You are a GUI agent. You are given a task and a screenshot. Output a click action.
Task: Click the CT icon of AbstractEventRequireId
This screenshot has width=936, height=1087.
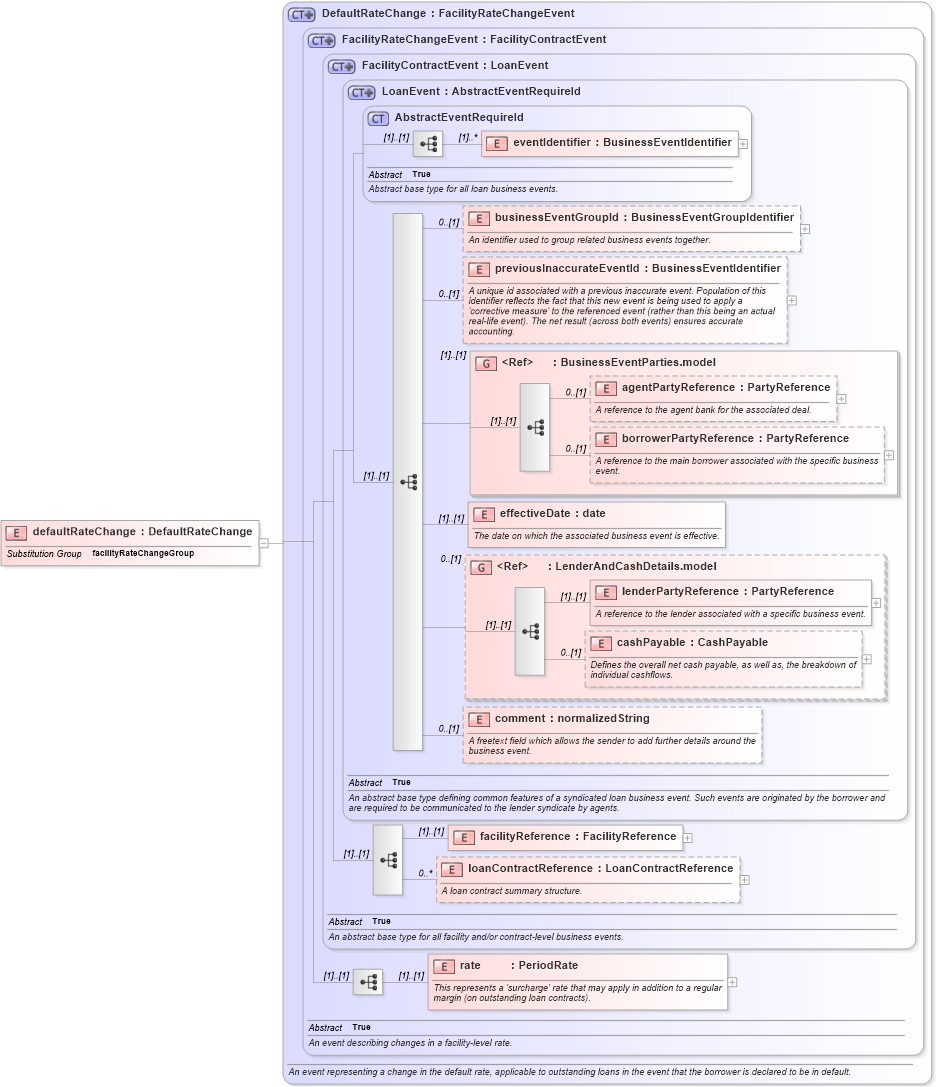(x=377, y=117)
